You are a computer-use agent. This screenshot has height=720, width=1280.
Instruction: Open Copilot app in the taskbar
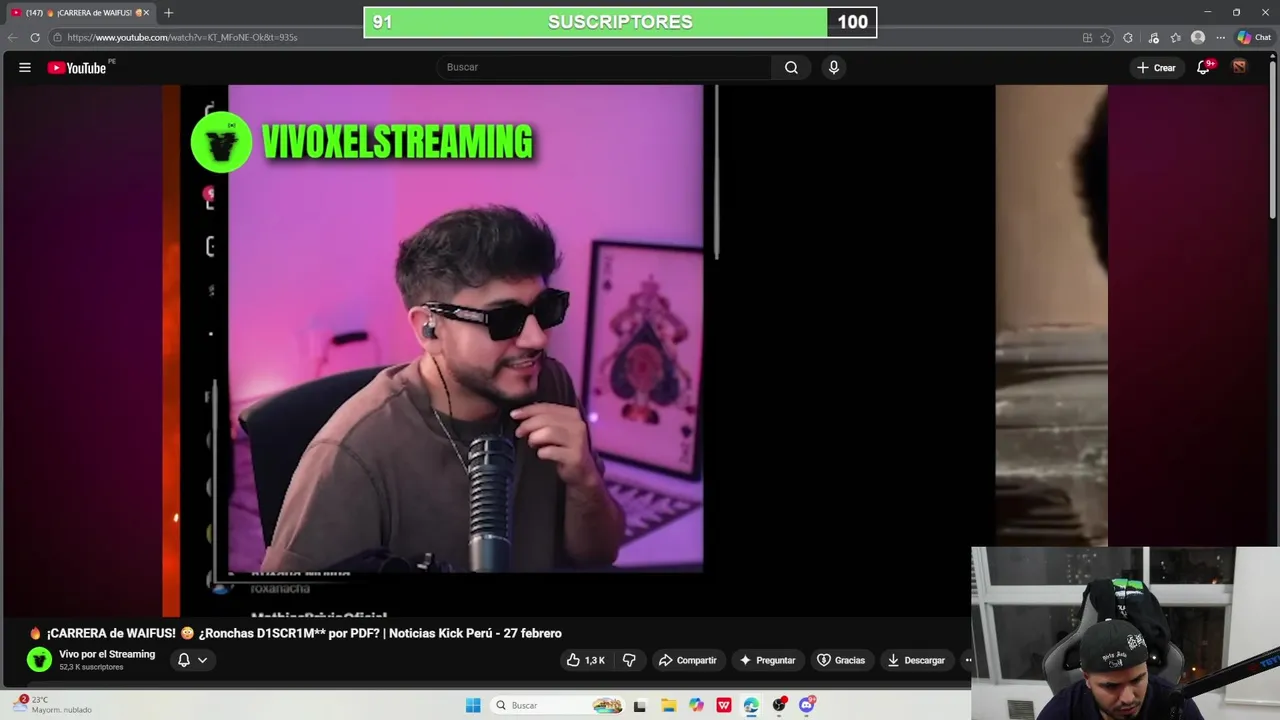pos(696,705)
